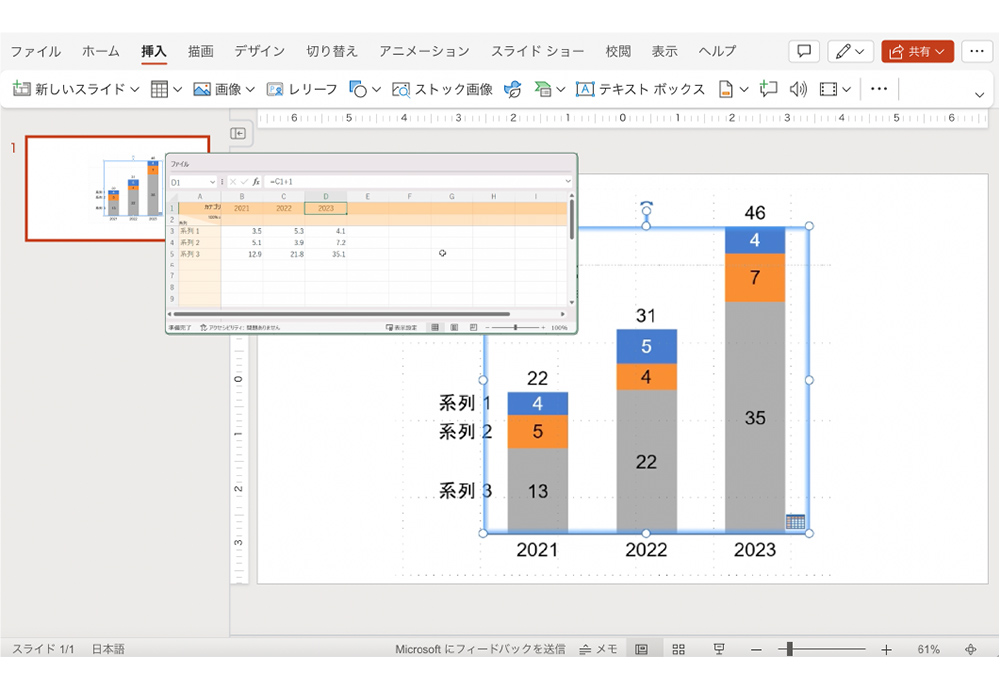The width and height of the screenshot is (1000, 690).
Task: Click the D1 name box in the data sheet
Action: 193,182
